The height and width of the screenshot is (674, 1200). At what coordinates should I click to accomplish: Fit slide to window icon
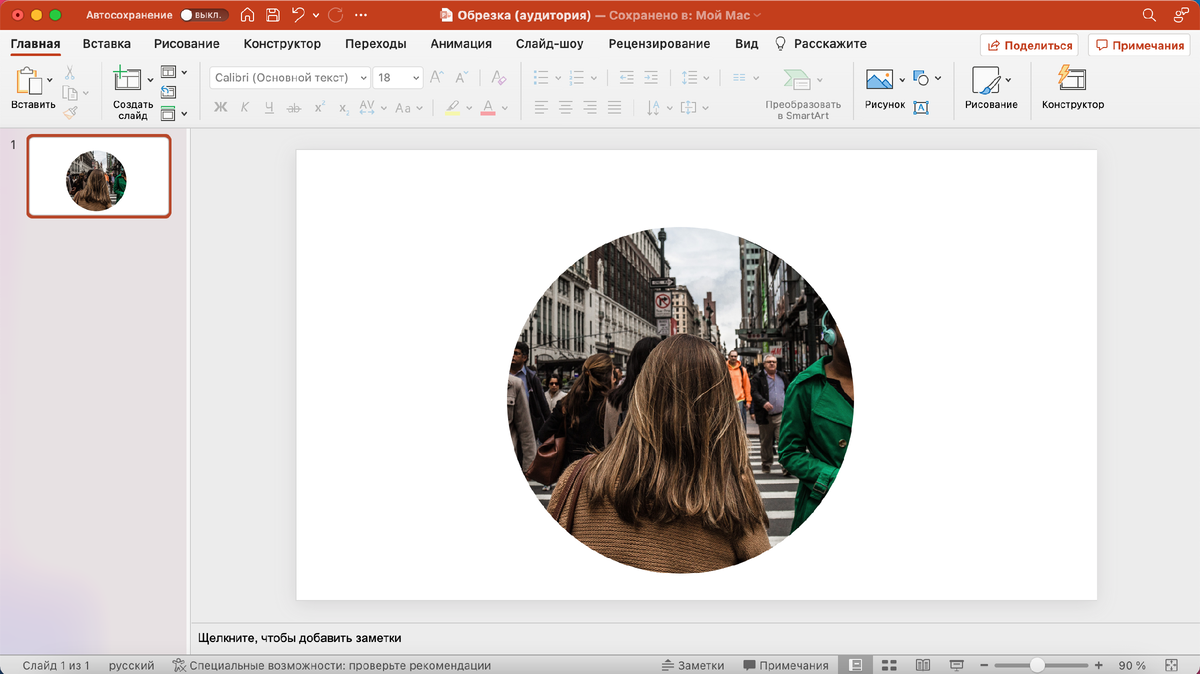tap(1171, 665)
